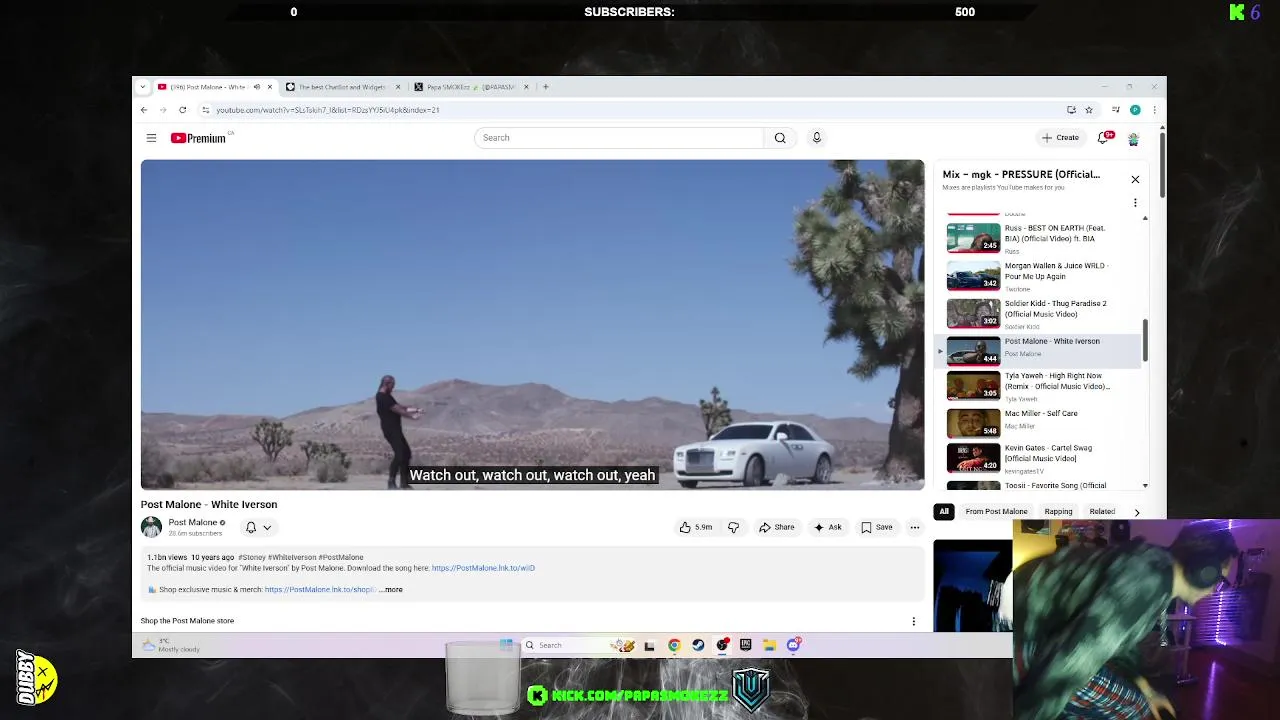This screenshot has height=720, width=1280.
Task: Click the Ask button
Action: coord(827,527)
